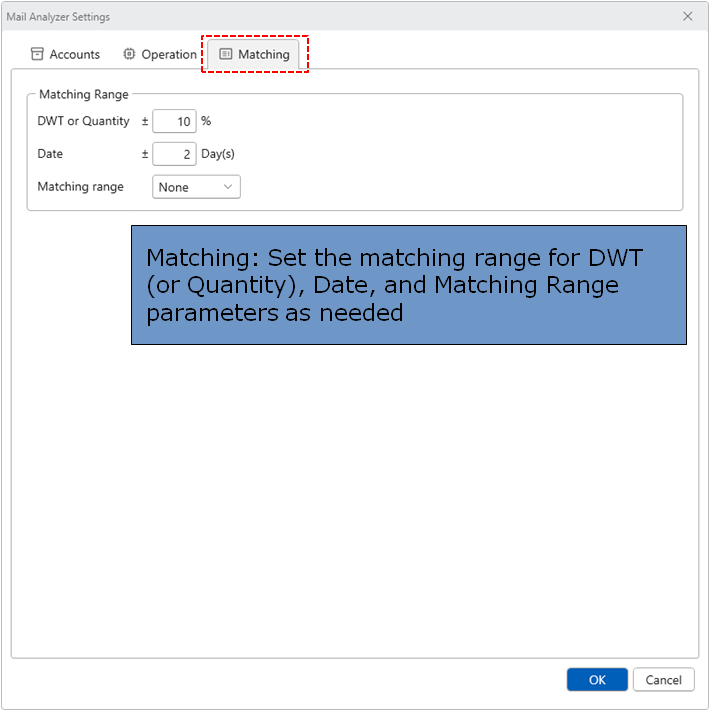Click the "DWT or Quantity" label

pos(84,121)
